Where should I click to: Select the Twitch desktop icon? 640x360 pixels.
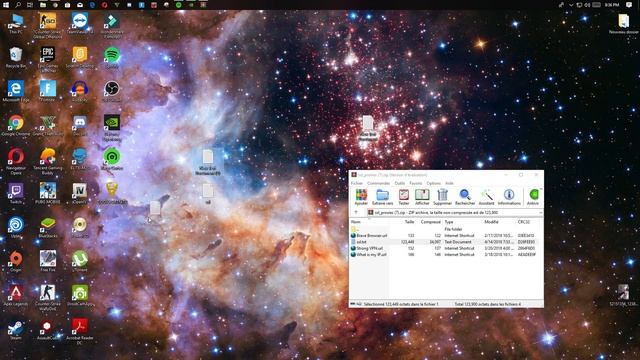[x=16, y=193]
